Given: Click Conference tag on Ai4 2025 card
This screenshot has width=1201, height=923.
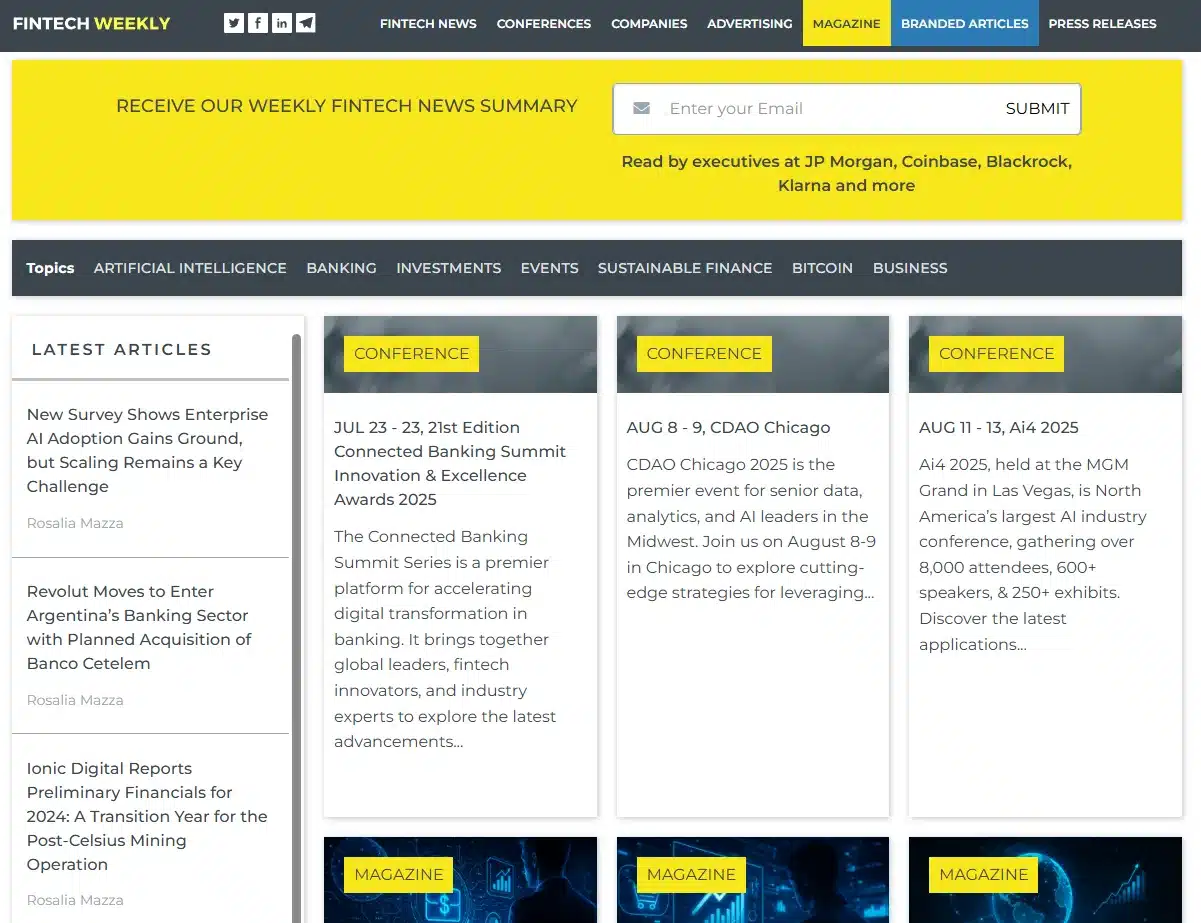Looking at the screenshot, I should tap(996, 353).
